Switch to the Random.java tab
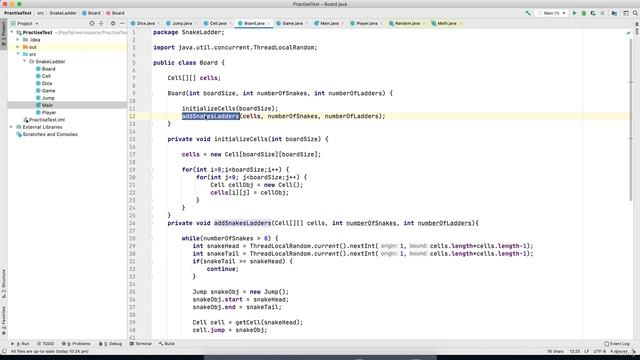 tap(407, 23)
